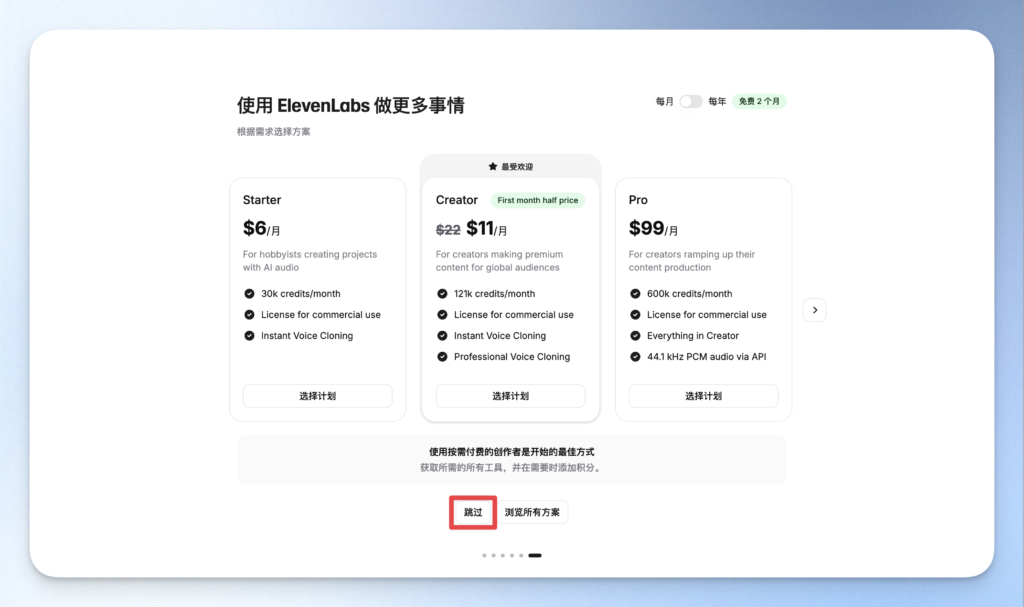The height and width of the screenshot is (607, 1024).
Task: Click the 免费 2 个月 badge
Action: [759, 101]
